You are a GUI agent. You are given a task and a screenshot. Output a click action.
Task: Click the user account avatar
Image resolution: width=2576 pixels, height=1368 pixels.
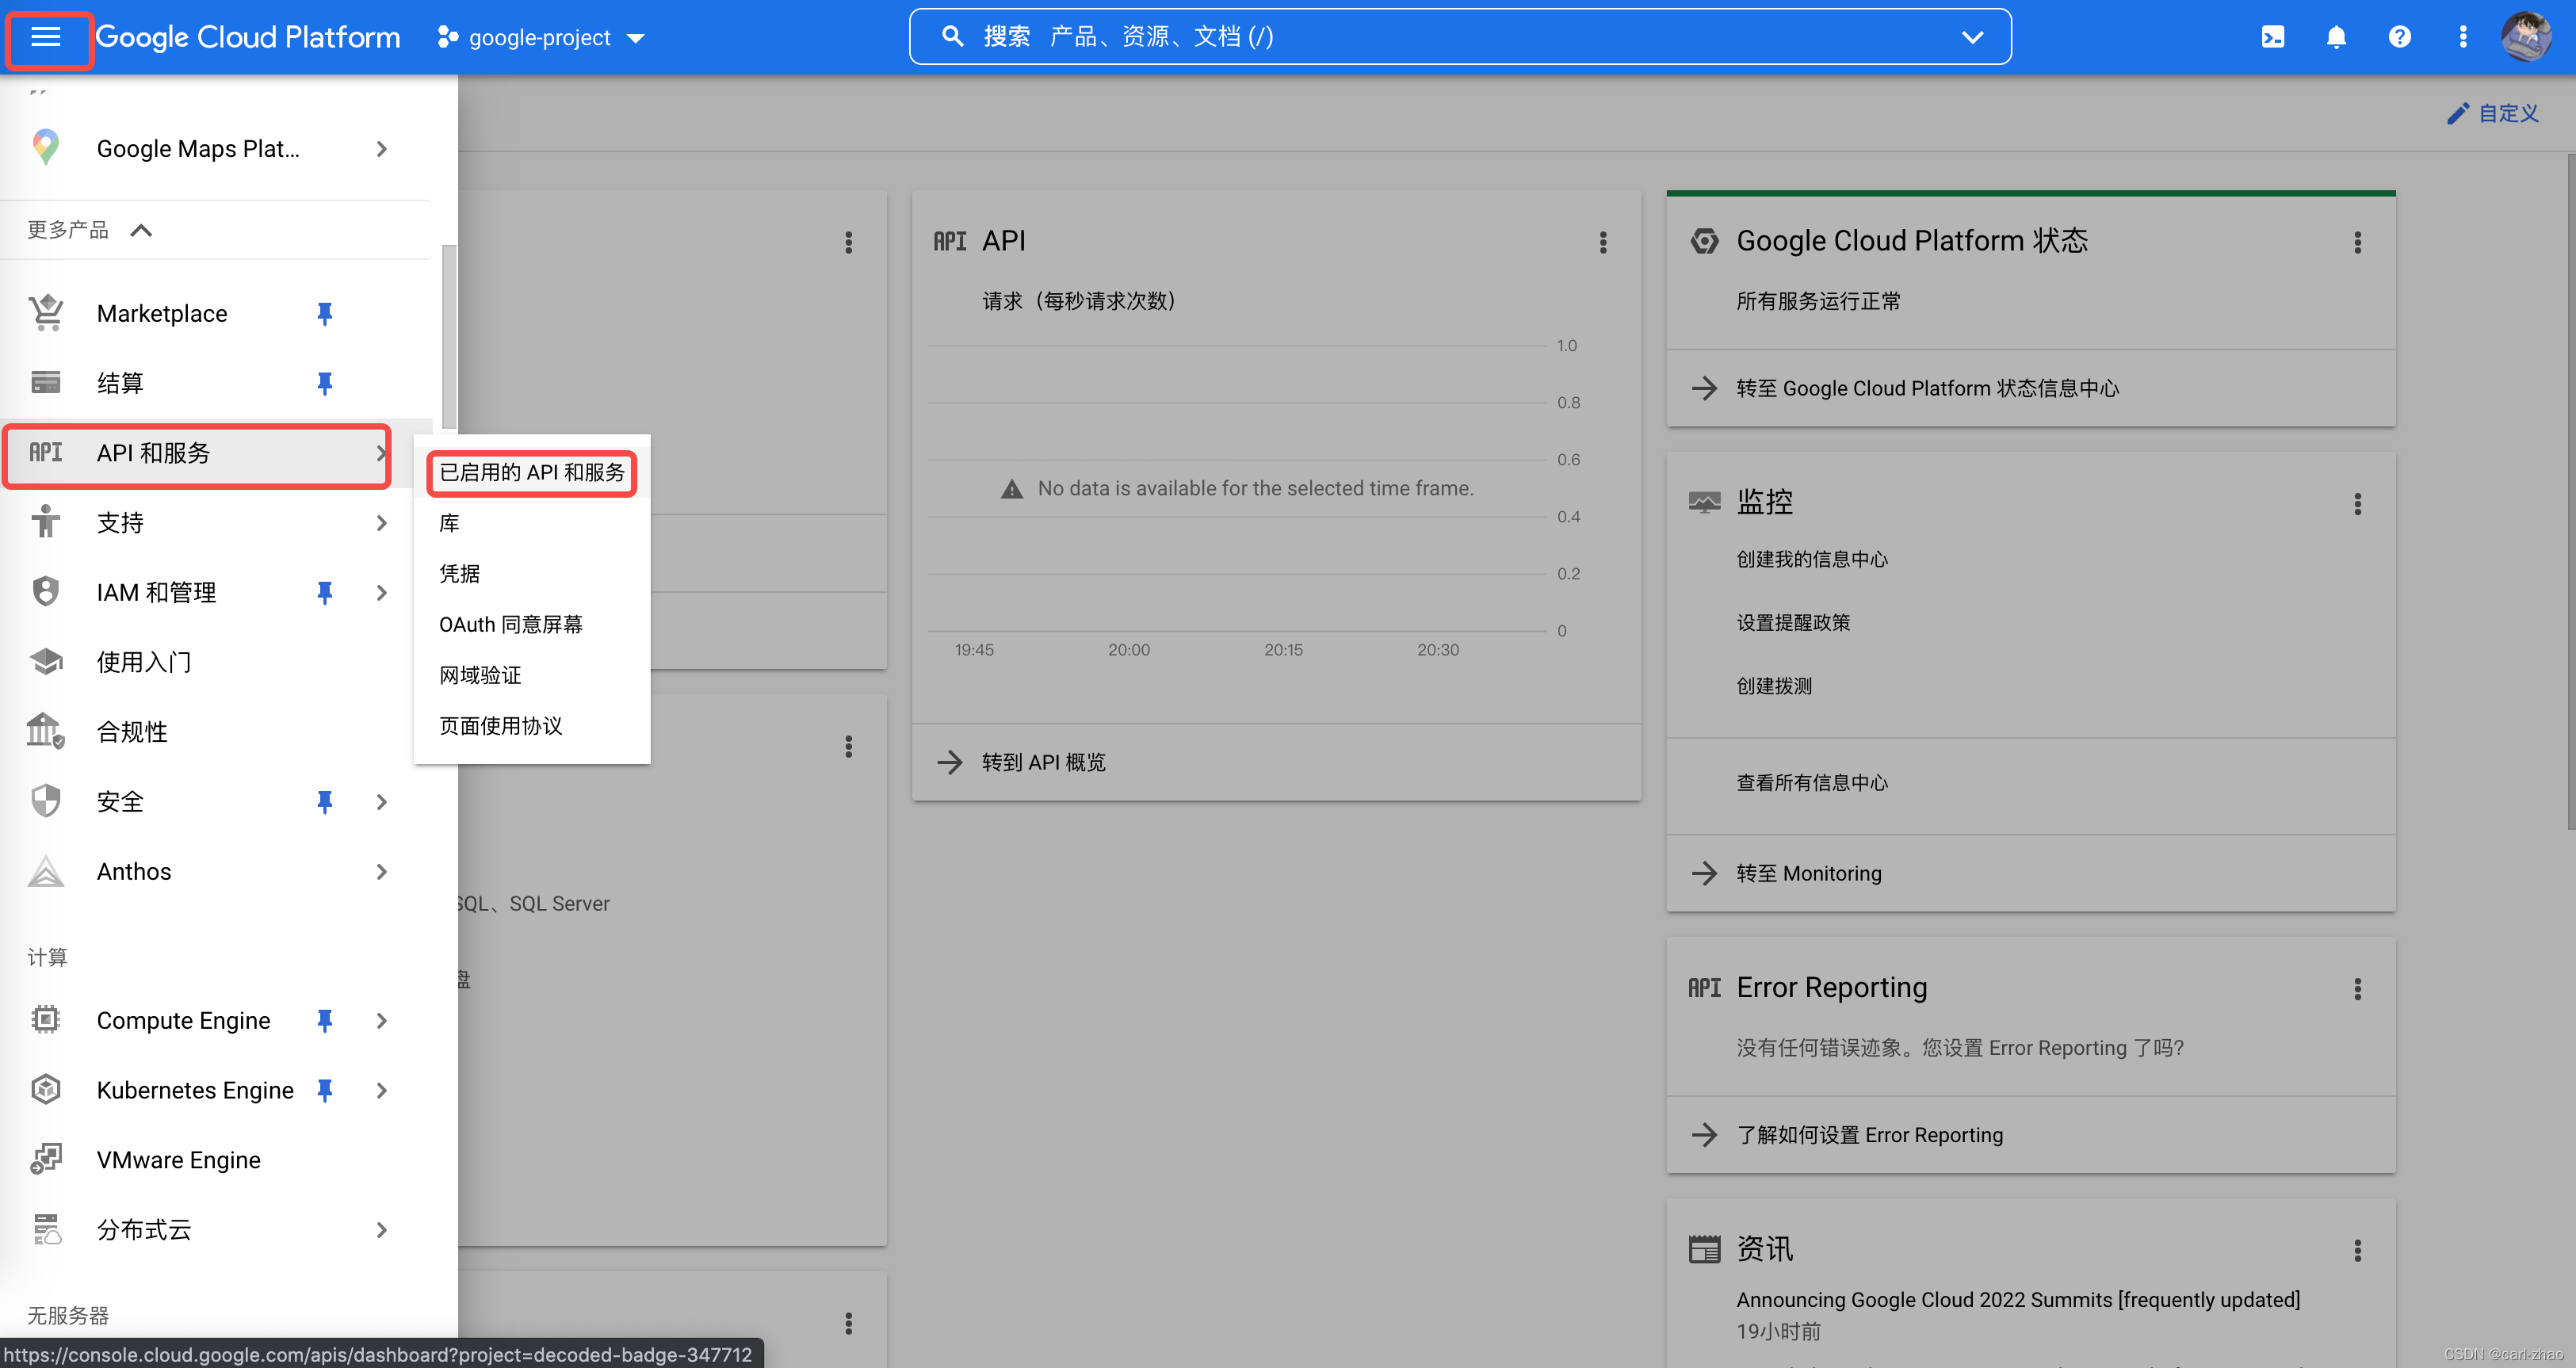2525,37
